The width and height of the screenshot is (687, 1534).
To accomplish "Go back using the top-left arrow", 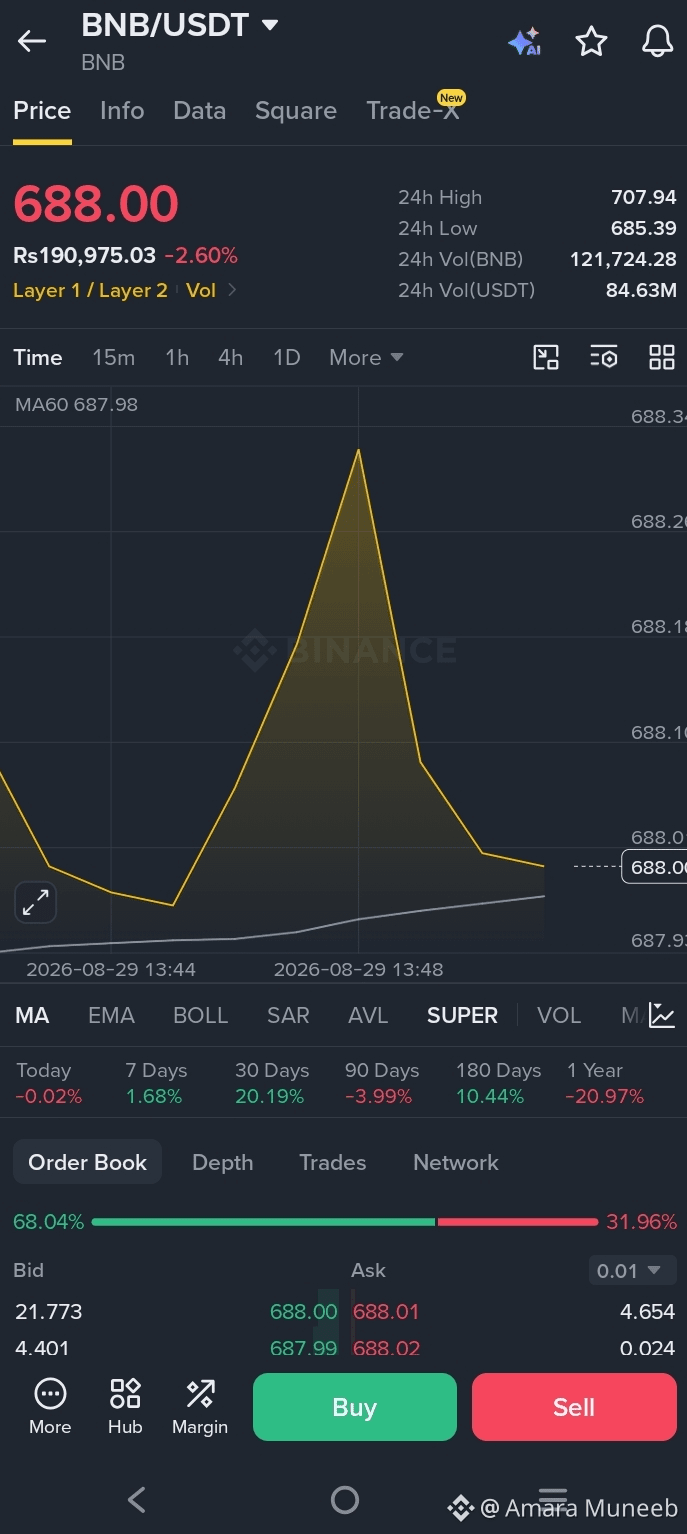I will pos(32,41).
